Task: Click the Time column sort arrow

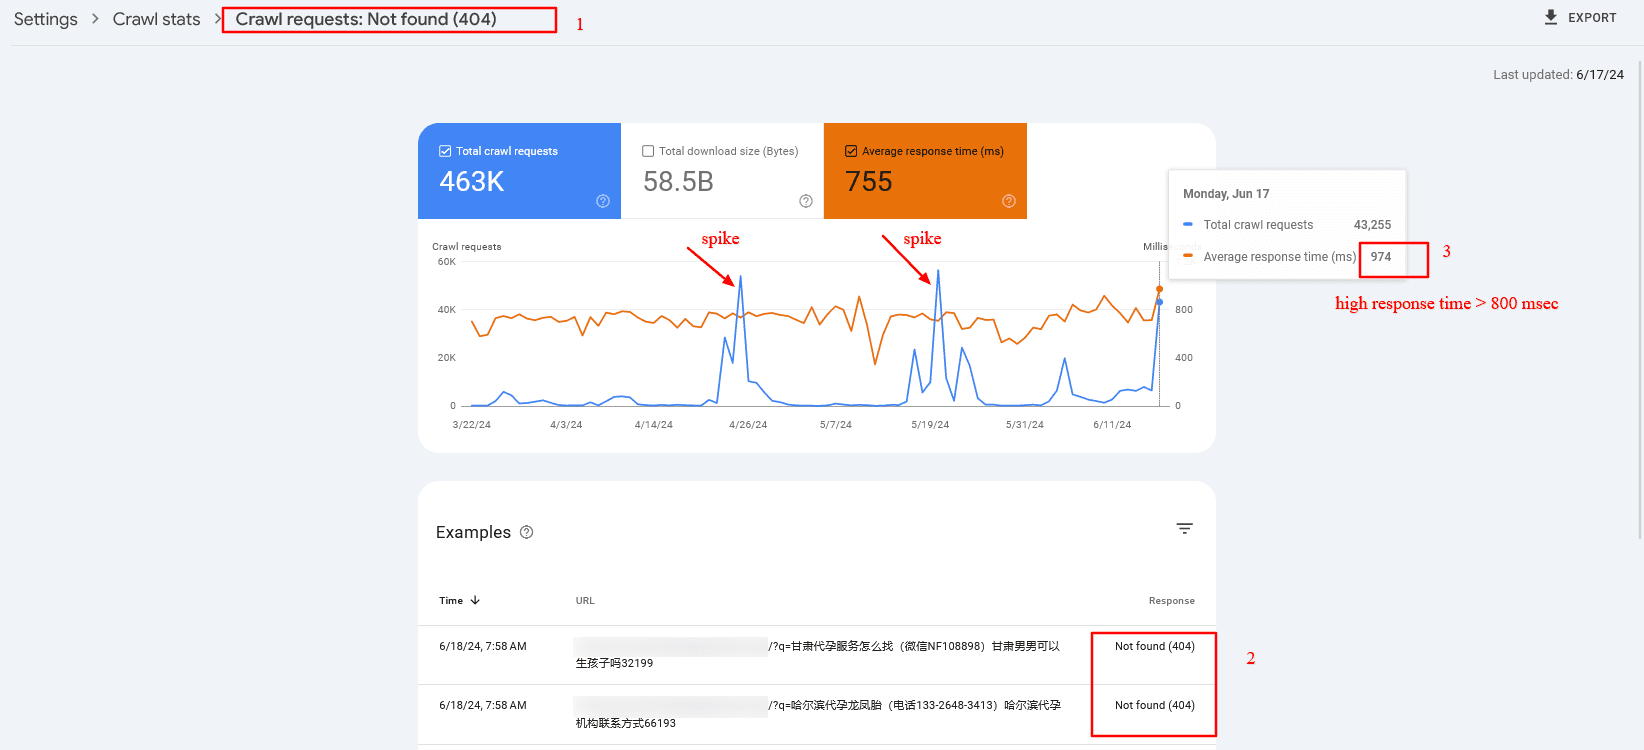Action: 475,600
